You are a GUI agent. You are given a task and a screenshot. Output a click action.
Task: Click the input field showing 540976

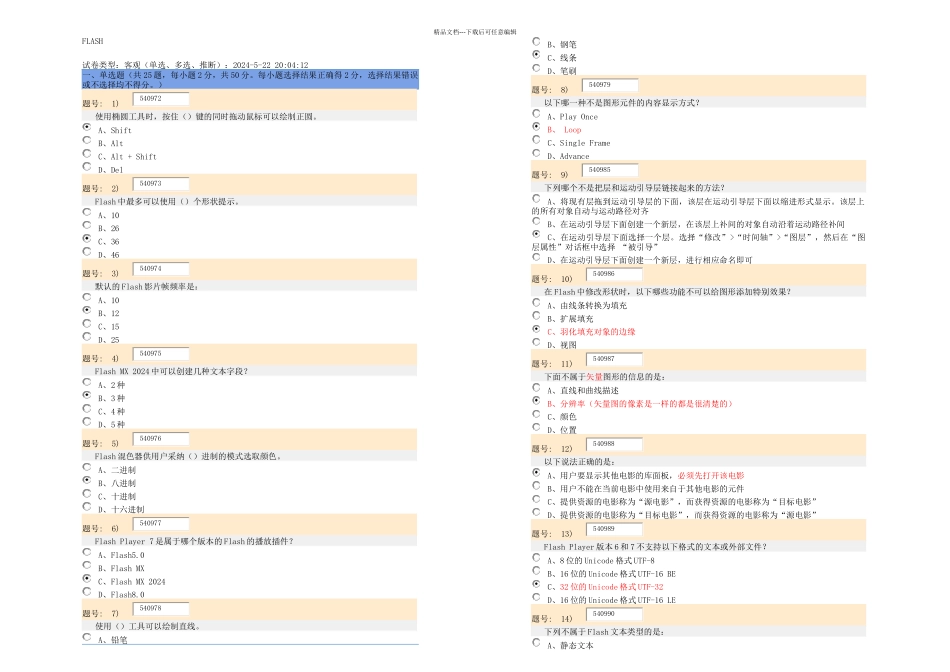(161, 439)
